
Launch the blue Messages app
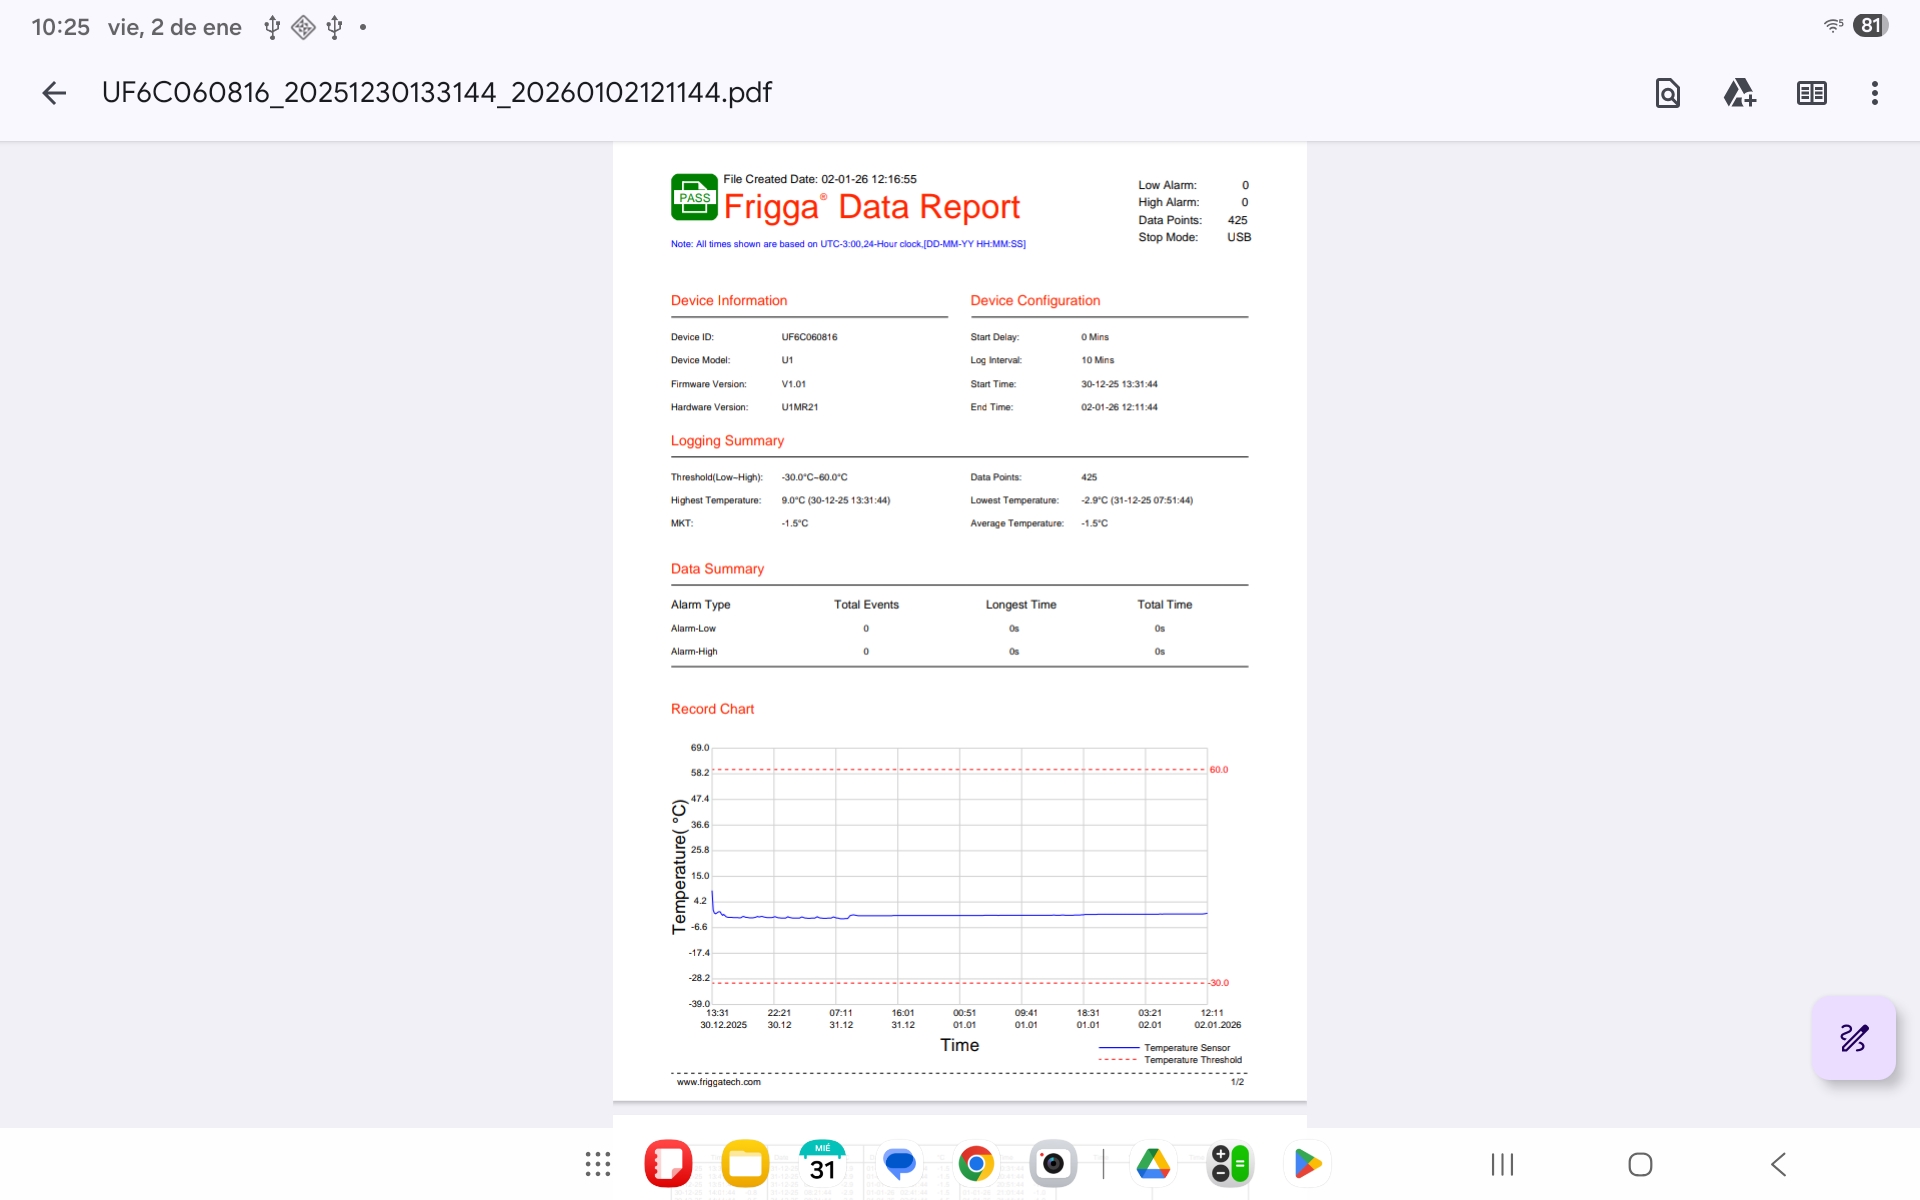(899, 1164)
